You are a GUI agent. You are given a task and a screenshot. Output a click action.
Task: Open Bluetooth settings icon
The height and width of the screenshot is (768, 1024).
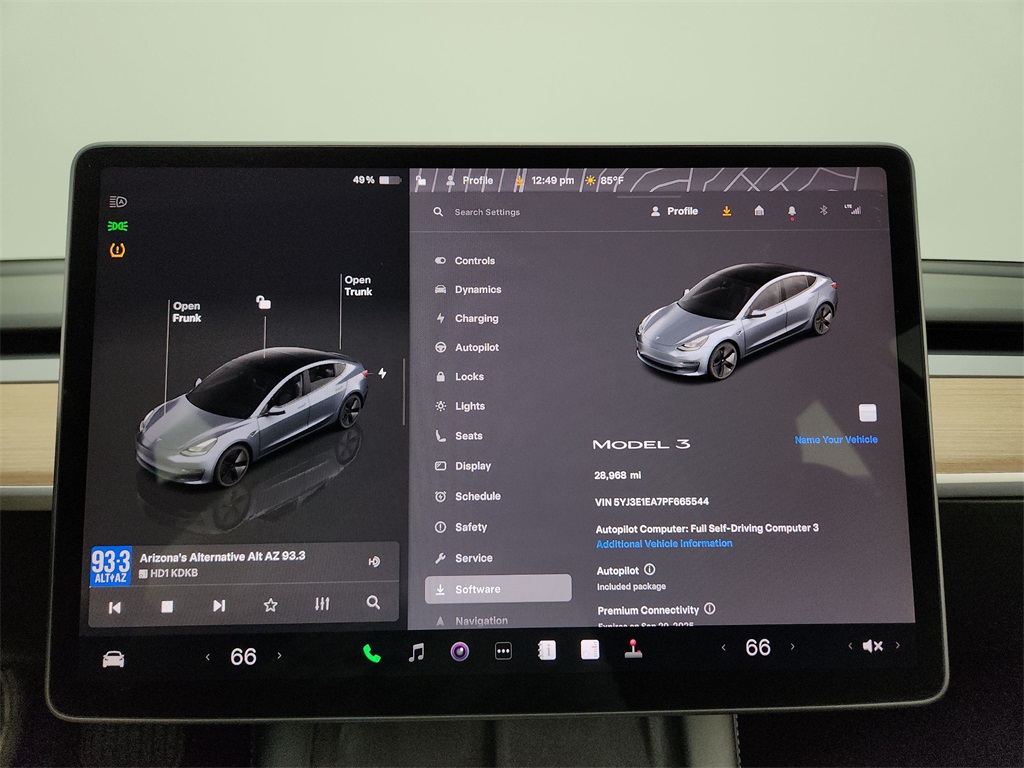pyautogui.click(x=824, y=210)
